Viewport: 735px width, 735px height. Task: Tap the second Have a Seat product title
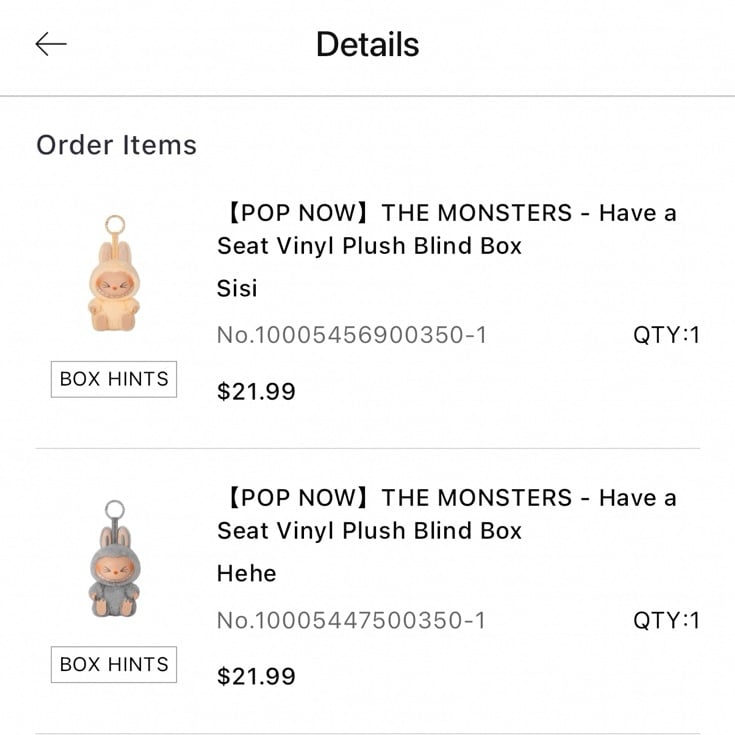pyautogui.click(x=448, y=514)
